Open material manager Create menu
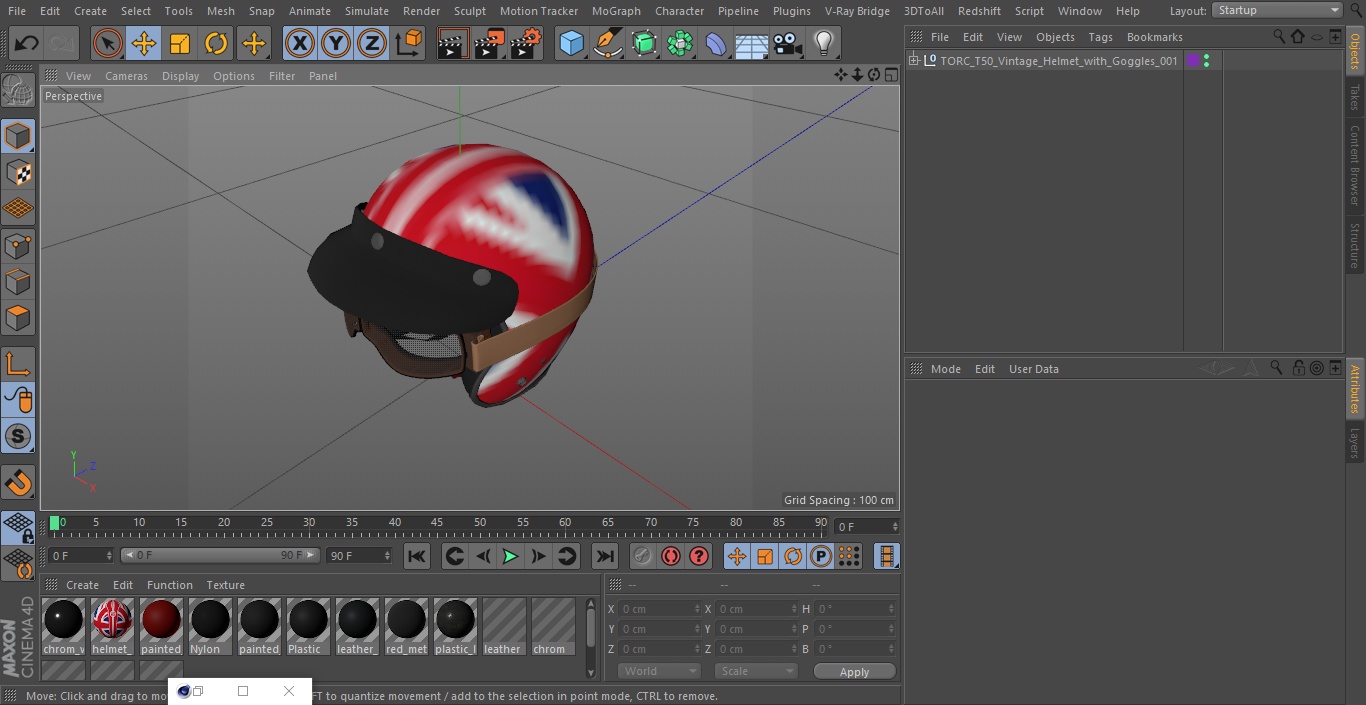The height and width of the screenshot is (705, 1366). (82, 585)
